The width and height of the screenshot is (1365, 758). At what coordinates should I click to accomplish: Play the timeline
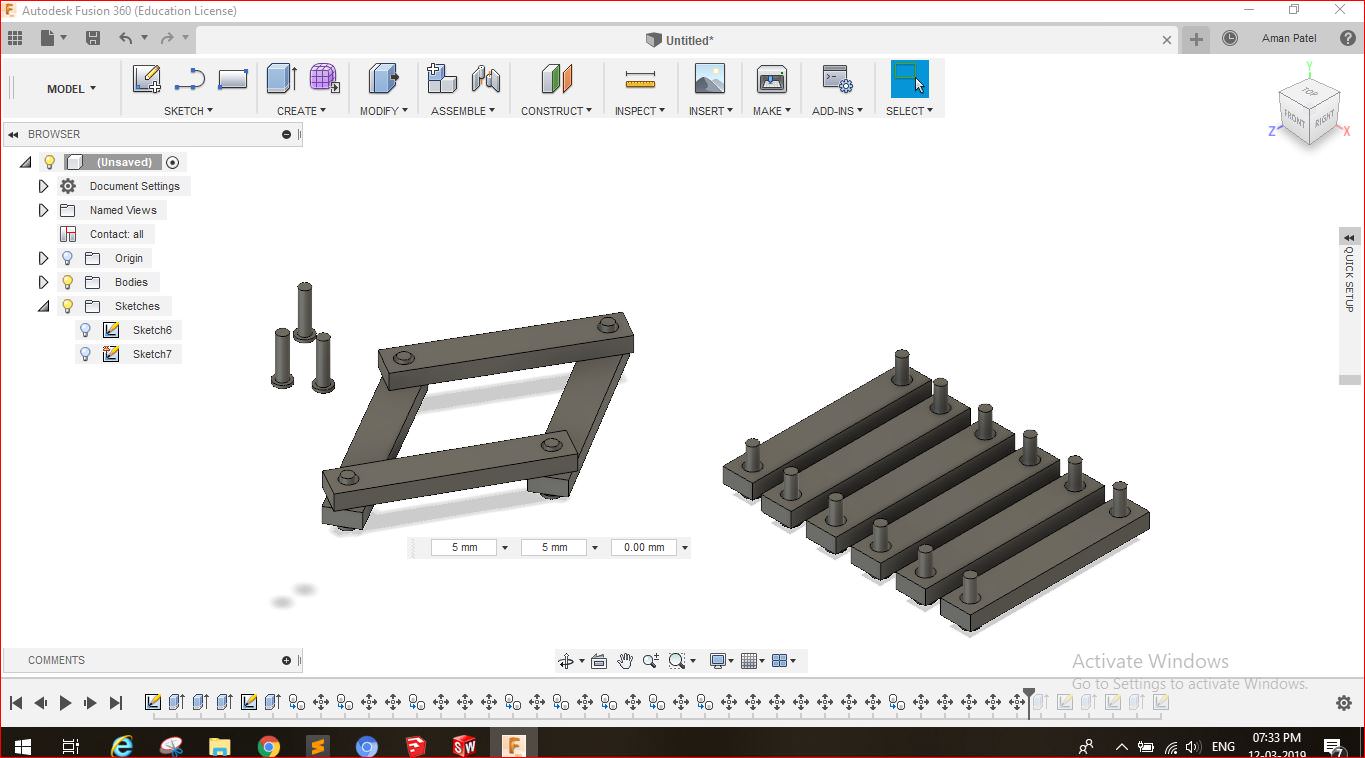(65, 703)
